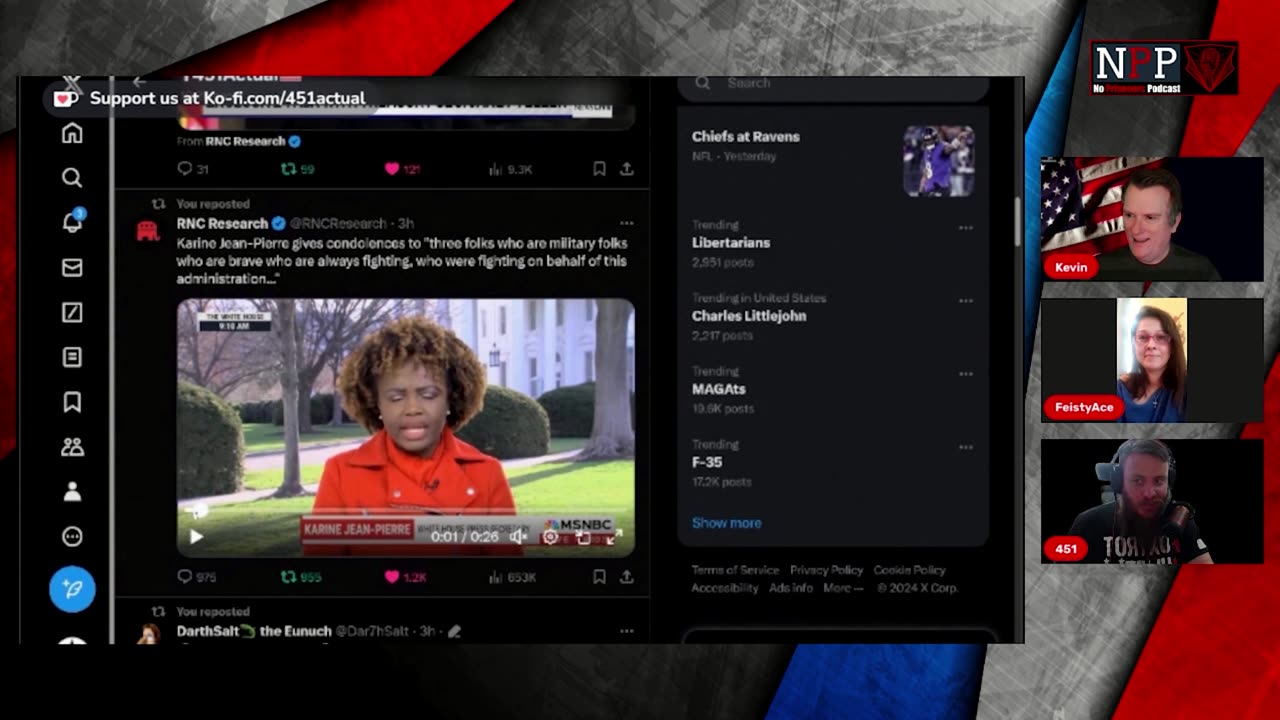Open more options for DarthSalt post
The width and height of the screenshot is (1280, 720).
pos(626,631)
